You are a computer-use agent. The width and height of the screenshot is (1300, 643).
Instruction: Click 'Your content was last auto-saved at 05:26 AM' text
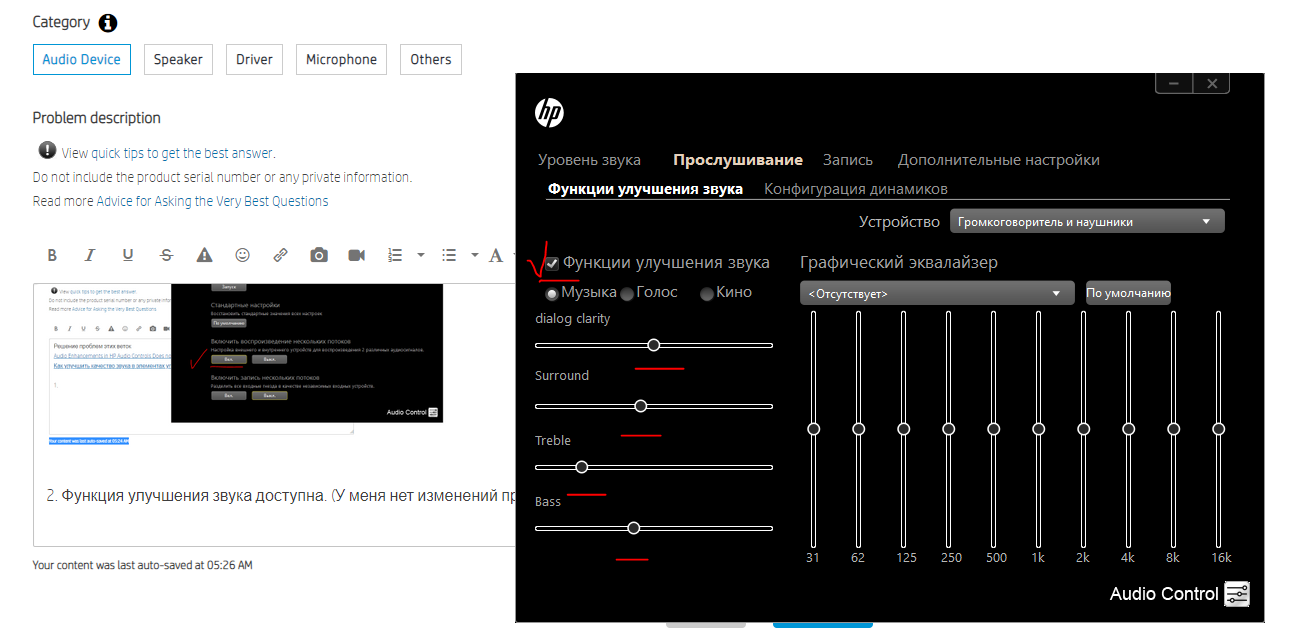(142, 565)
